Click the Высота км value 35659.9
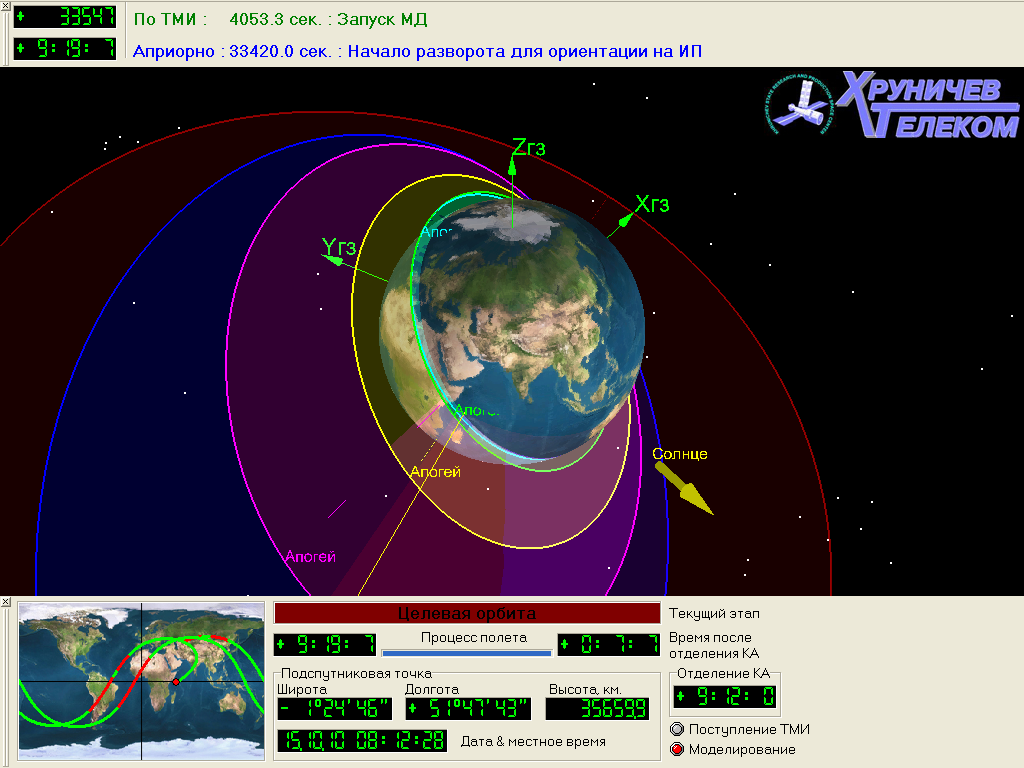Screen dimensions: 1024x768 598,709
